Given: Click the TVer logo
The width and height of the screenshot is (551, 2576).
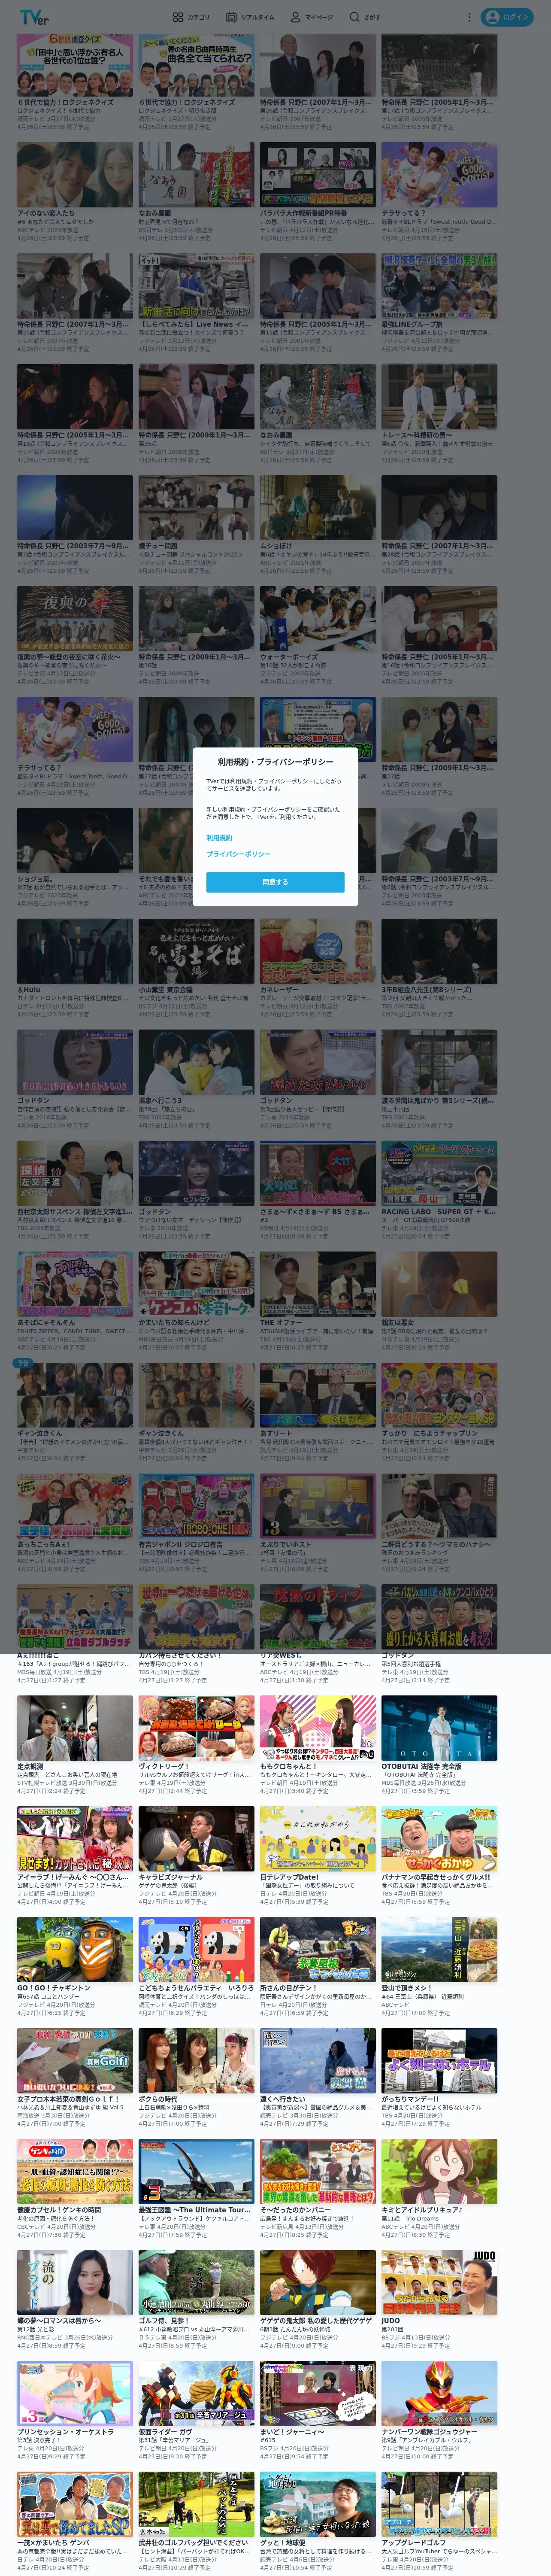Looking at the screenshot, I should pos(34,17).
